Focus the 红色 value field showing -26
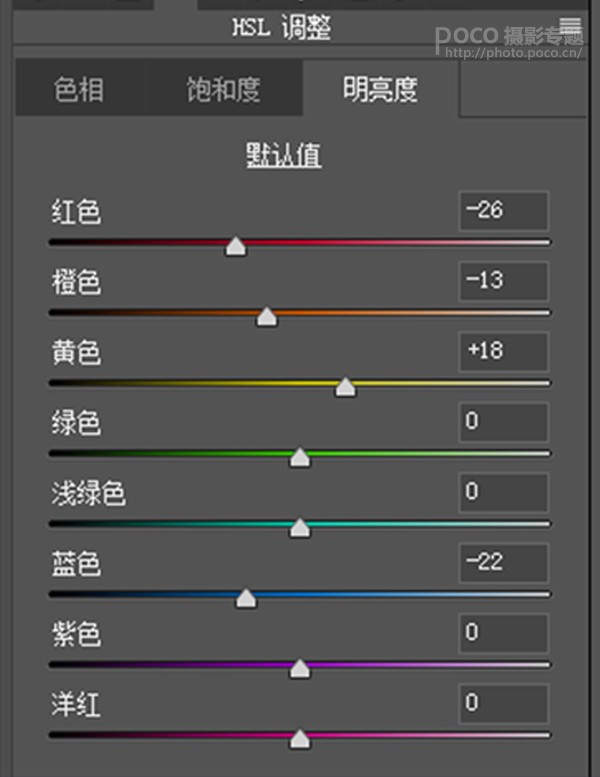The image size is (600, 777). point(504,211)
